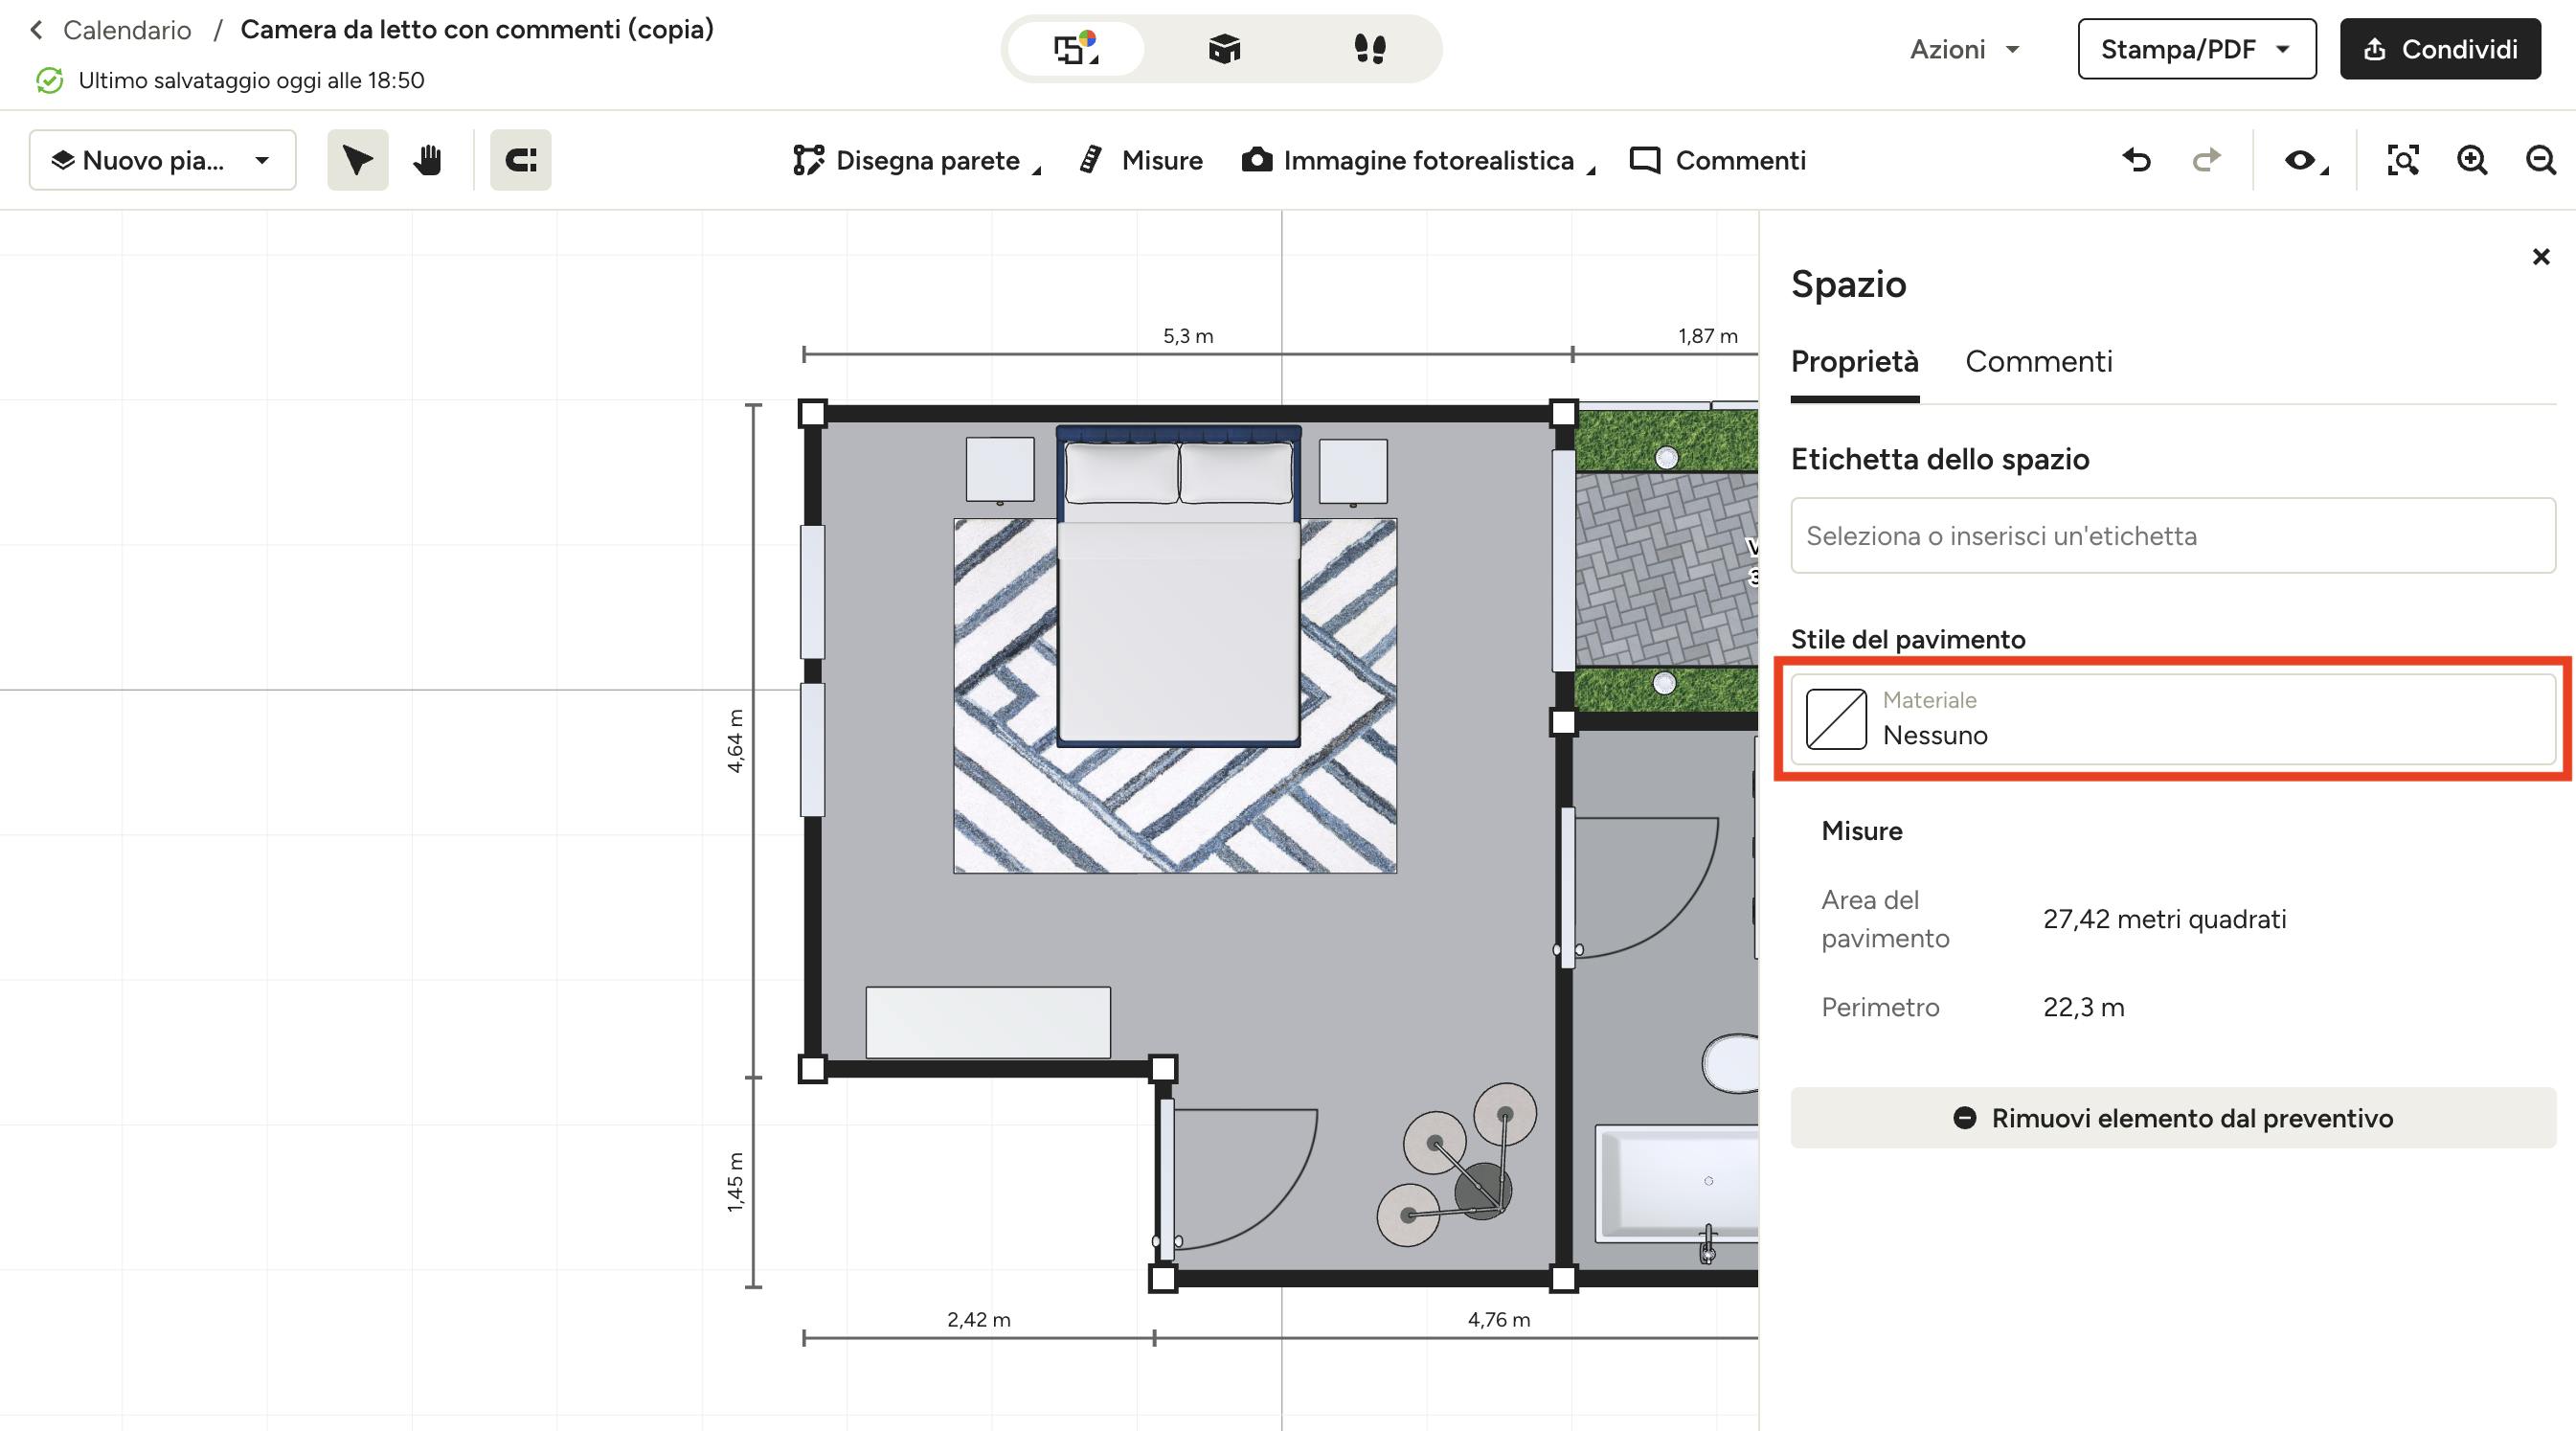Image resolution: width=2576 pixels, height=1431 pixels.
Task: Click the top-left wall corner handle
Action: click(813, 413)
